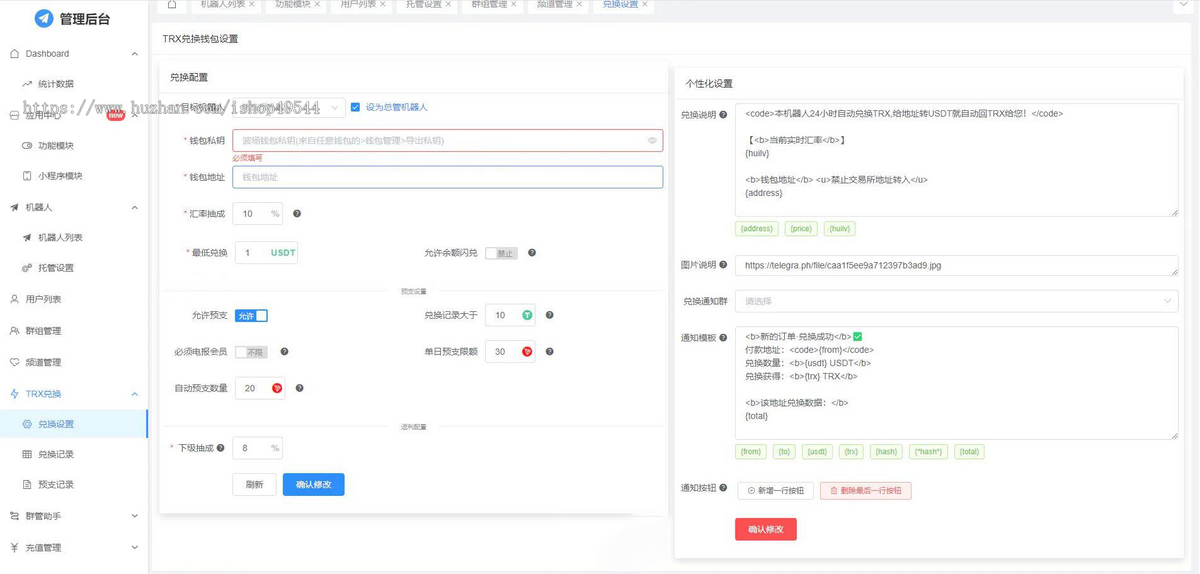Click the help icon next to 图片说明
This screenshot has height=574, width=1200.
click(x=723, y=265)
